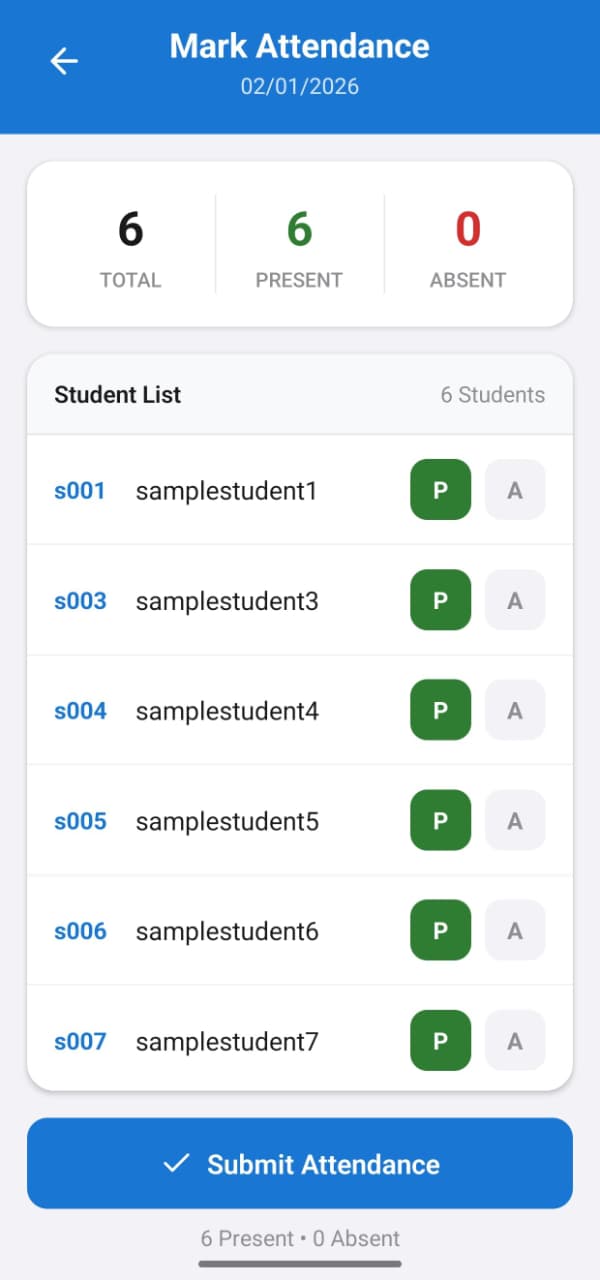Set samplestudent3 to present
Image resolution: width=600 pixels, height=1280 pixels.
pos(440,600)
